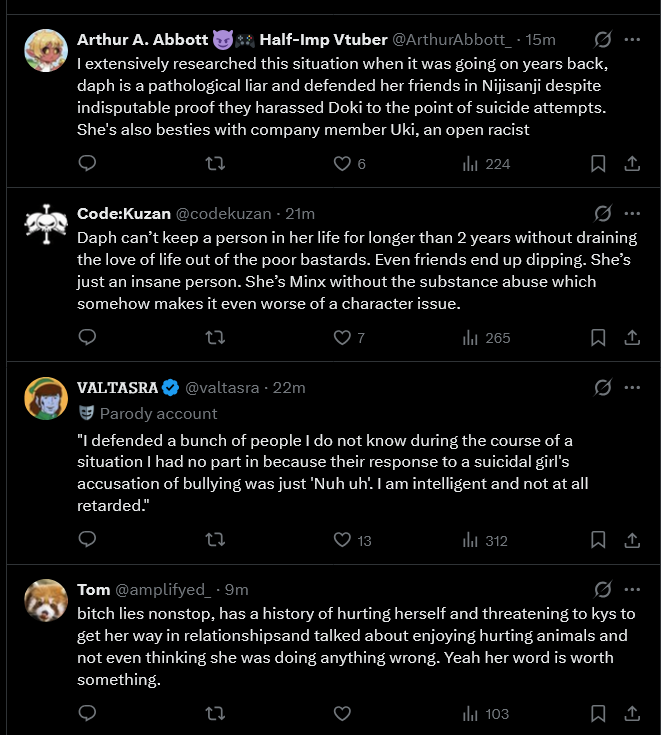Image resolution: width=661 pixels, height=735 pixels.
Task: Share Code:Kuzan's tweet
Action: pyautogui.click(x=632, y=338)
